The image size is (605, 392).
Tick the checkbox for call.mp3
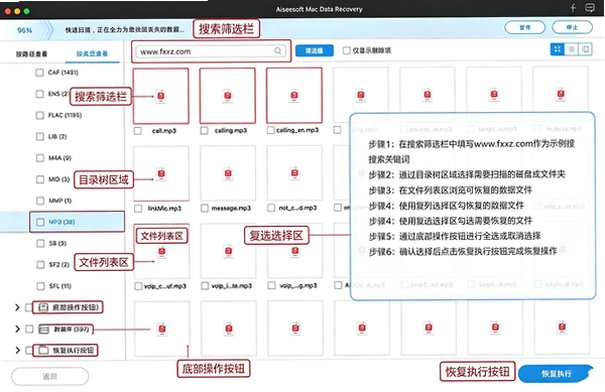click(137, 131)
